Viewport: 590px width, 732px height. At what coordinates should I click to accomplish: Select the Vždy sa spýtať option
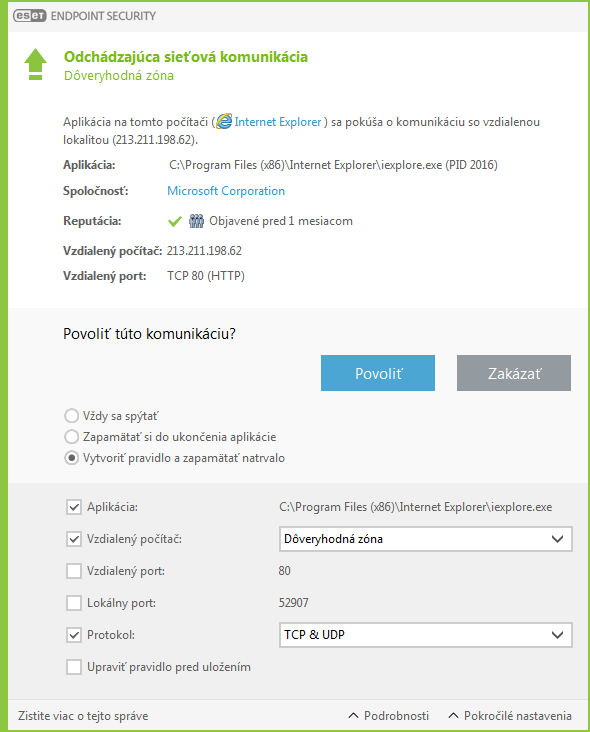(71, 415)
